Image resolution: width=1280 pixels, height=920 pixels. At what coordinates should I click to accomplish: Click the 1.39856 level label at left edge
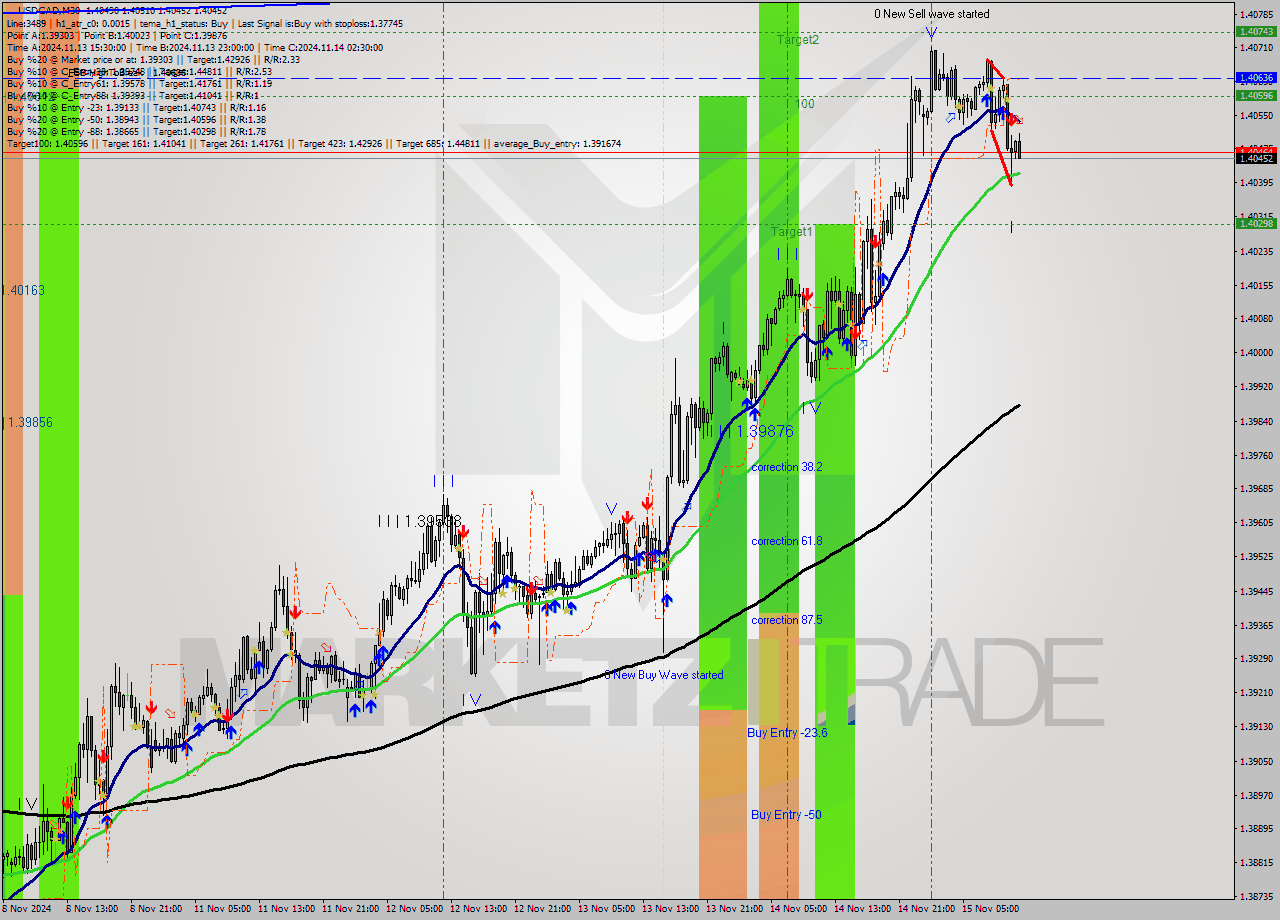pyautogui.click(x=28, y=423)
